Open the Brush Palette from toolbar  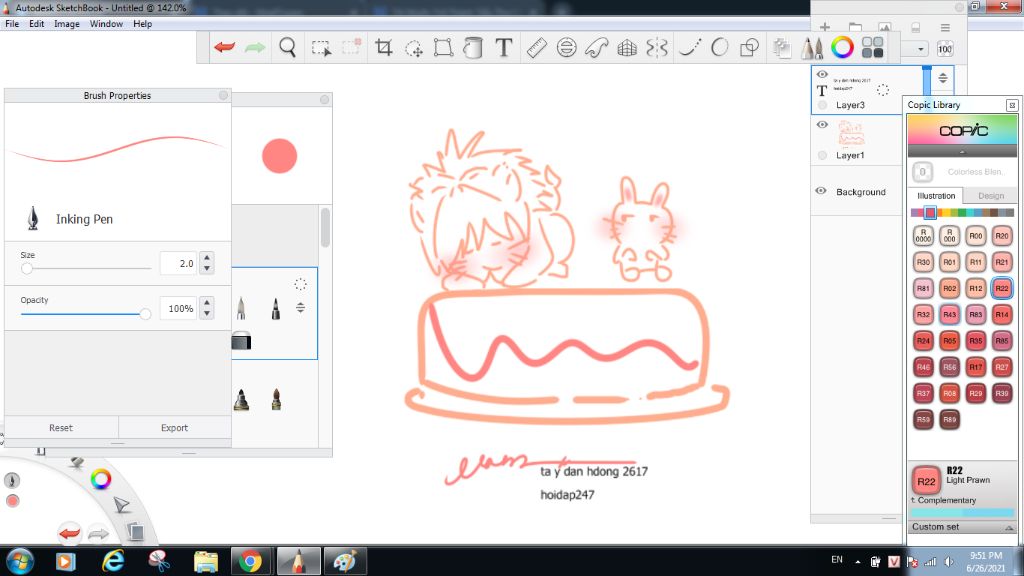pos(812,47)
